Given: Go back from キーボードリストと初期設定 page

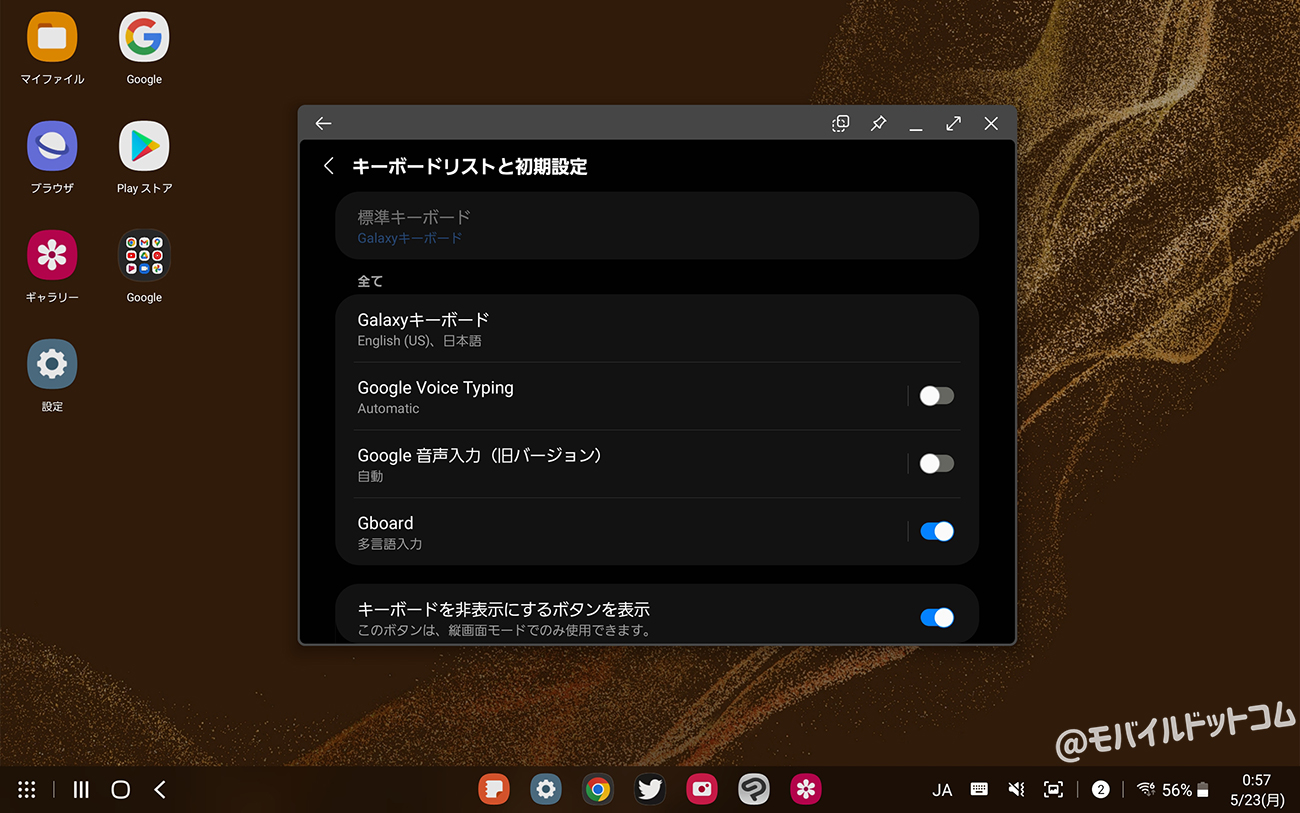Looking at the screenshot, I should click(x=329, y=166).
